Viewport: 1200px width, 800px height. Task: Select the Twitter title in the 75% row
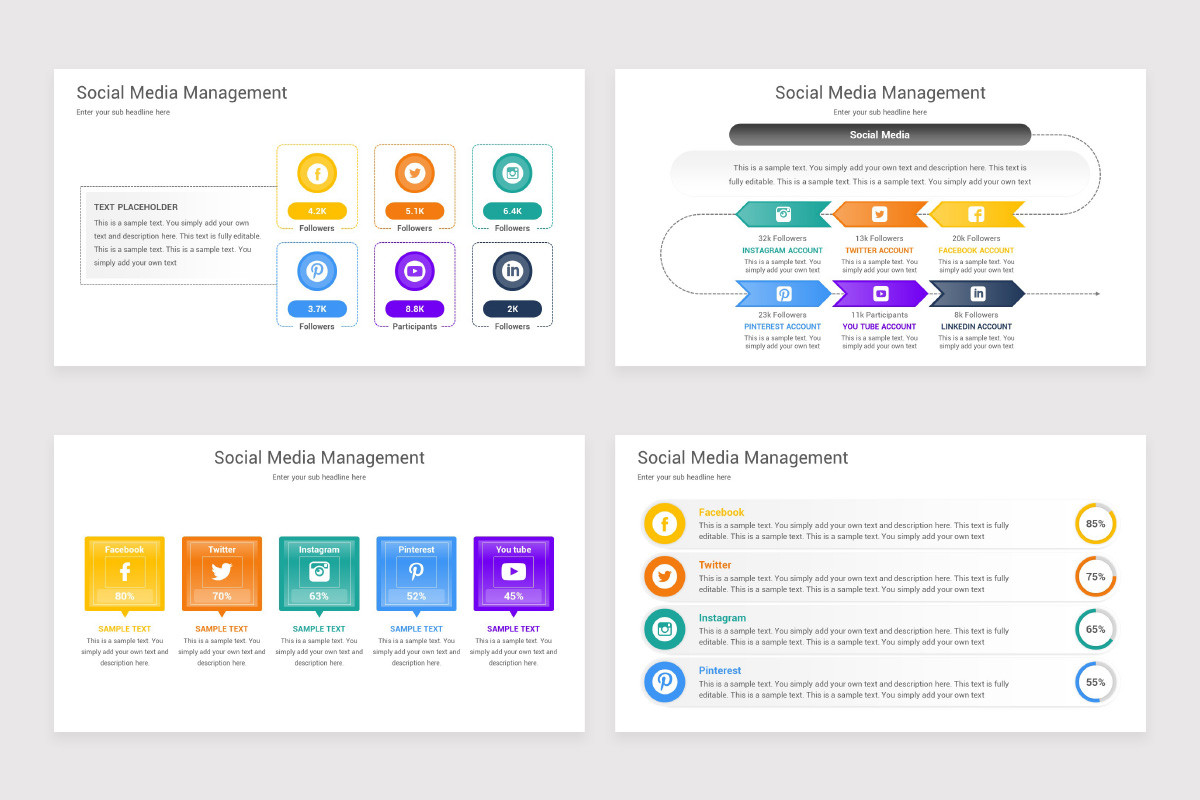point(715,565)
